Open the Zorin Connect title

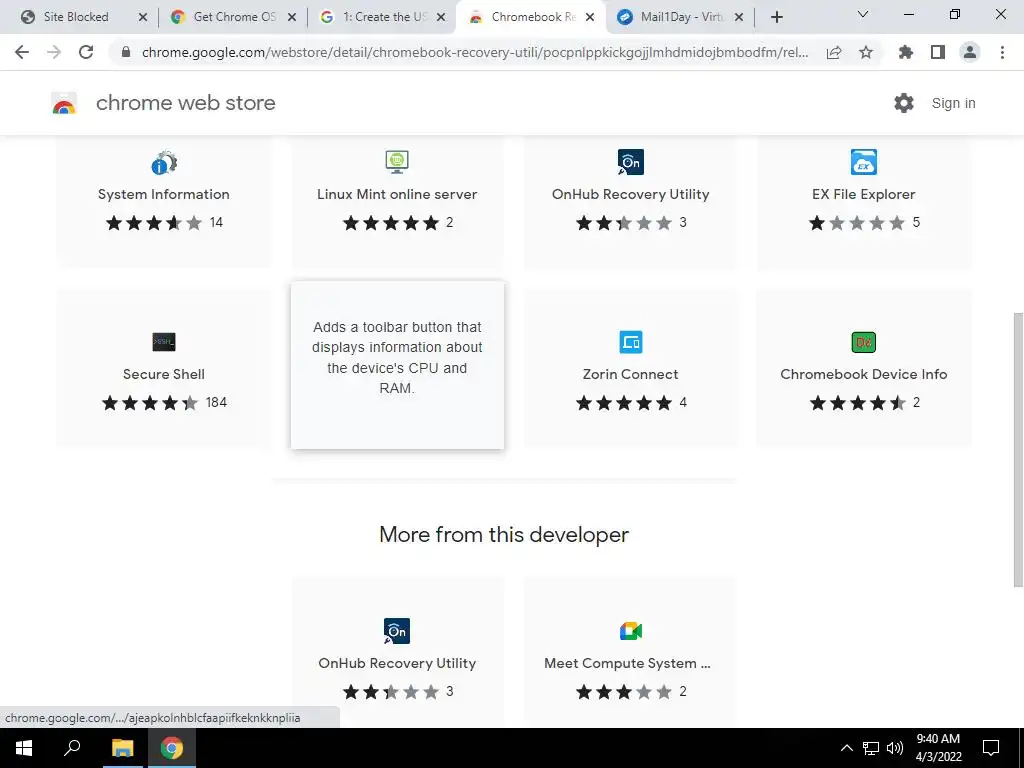630,374
